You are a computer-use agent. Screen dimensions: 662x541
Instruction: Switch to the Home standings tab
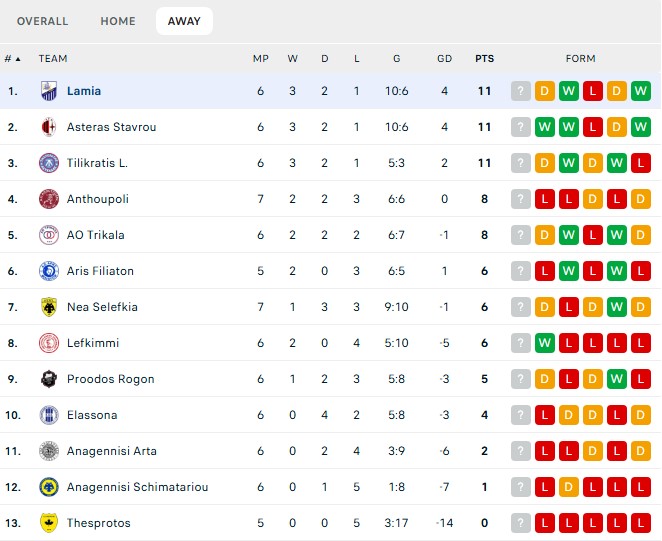click(118, 21)
